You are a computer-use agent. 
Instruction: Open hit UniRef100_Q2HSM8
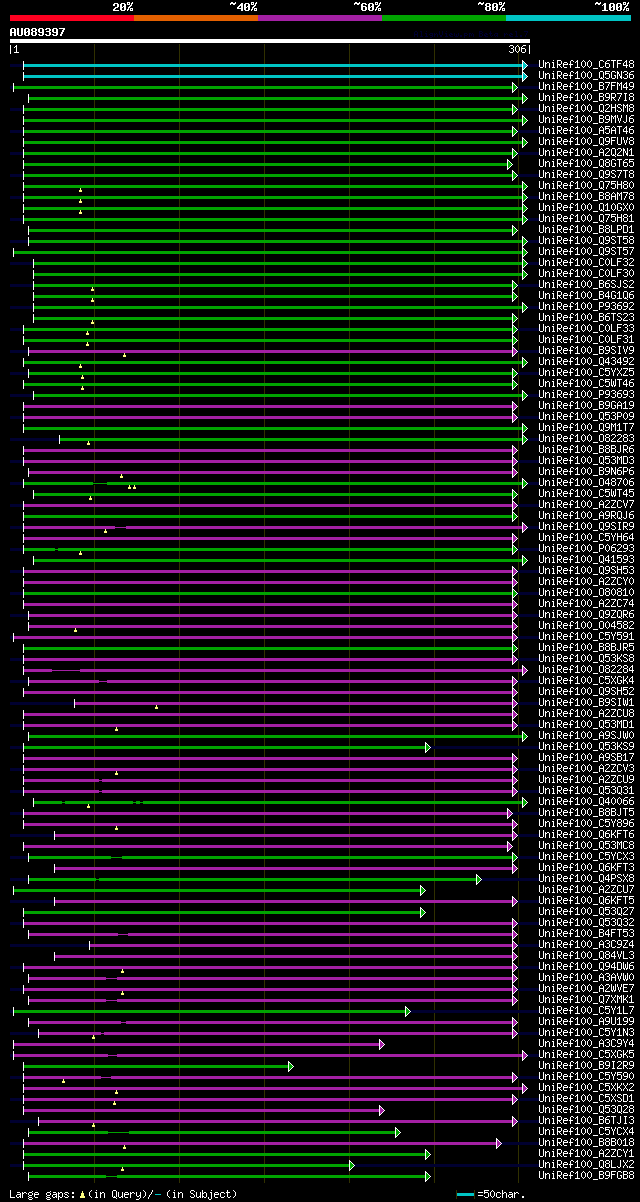tap(586, 108)
